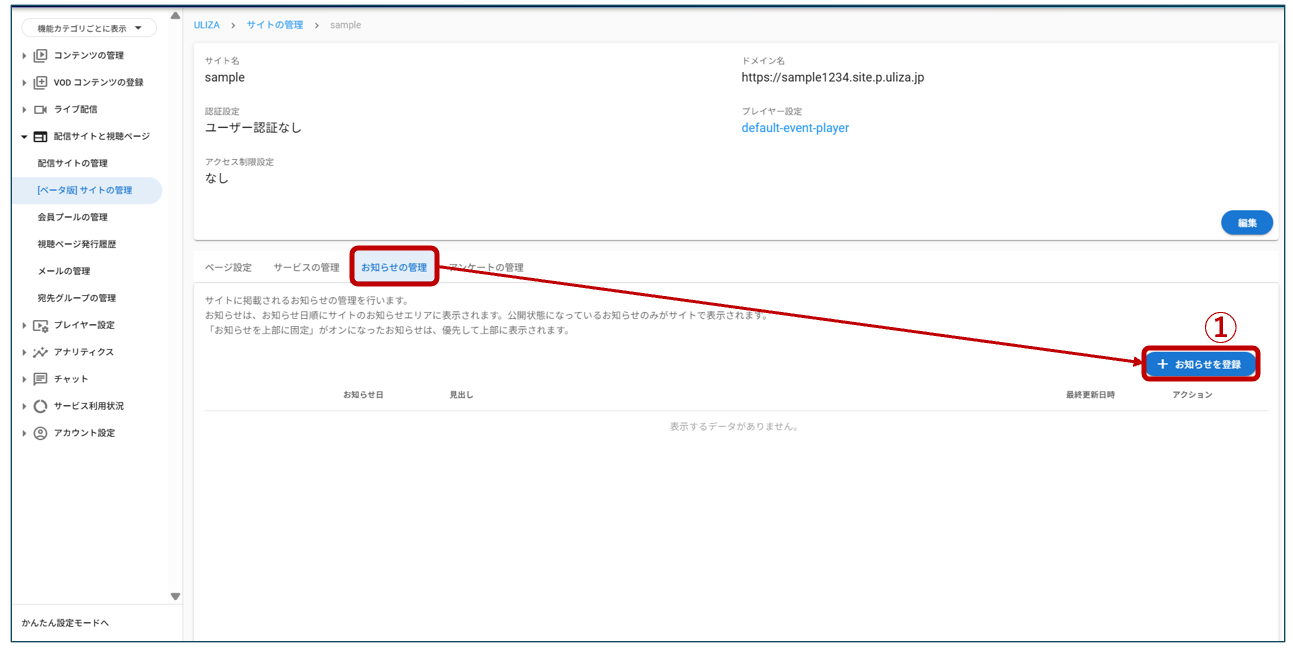Open the default-event-player link
This screenshot has height=648, width=1293.
[795, 128]
